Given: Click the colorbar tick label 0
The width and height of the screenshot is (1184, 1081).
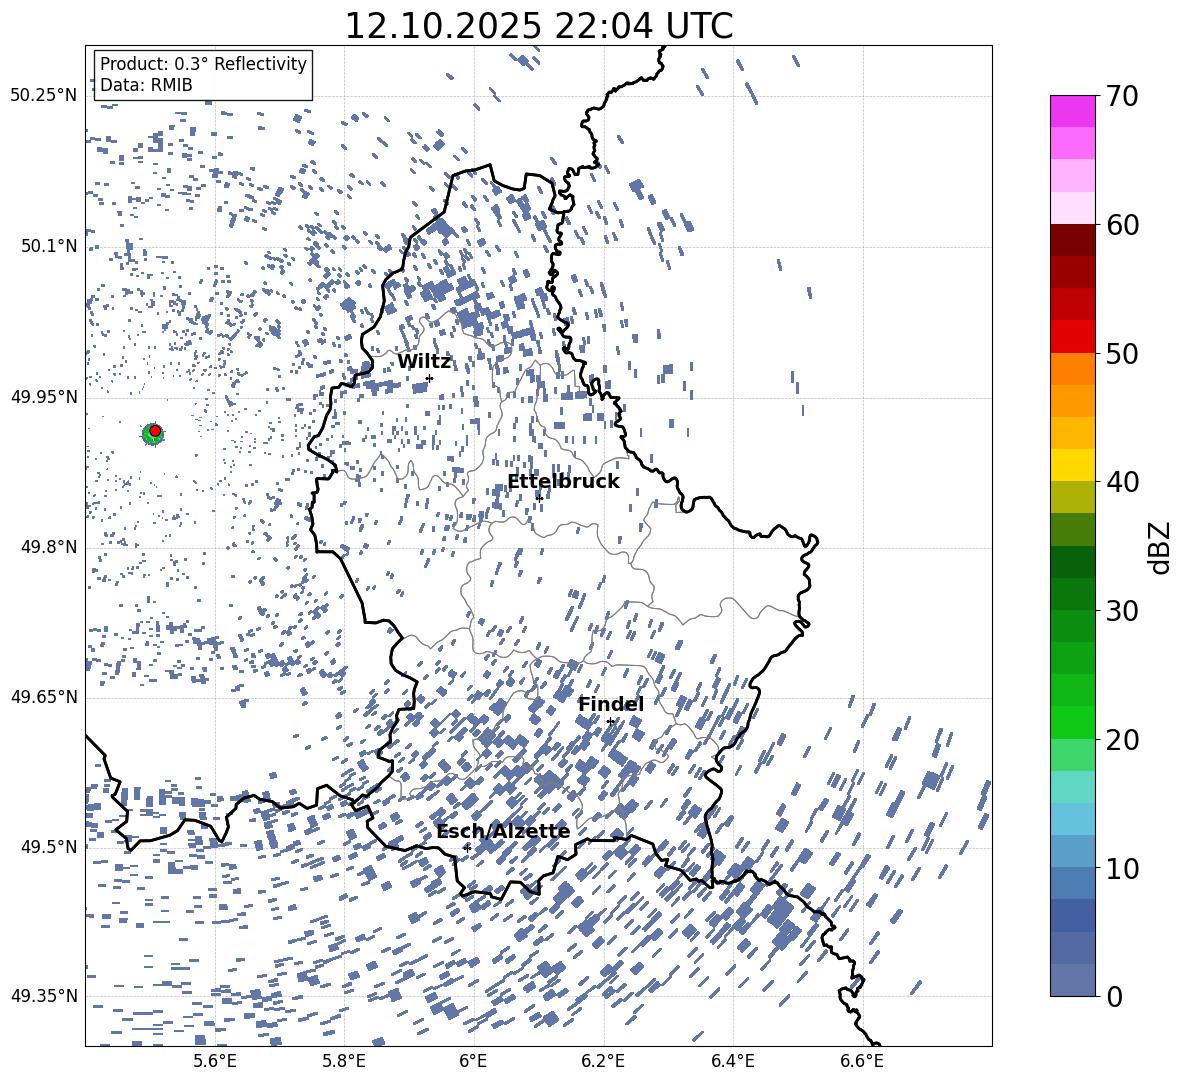Looking at the screenshot, I should pyautogui.click(x=1113, y=996).
